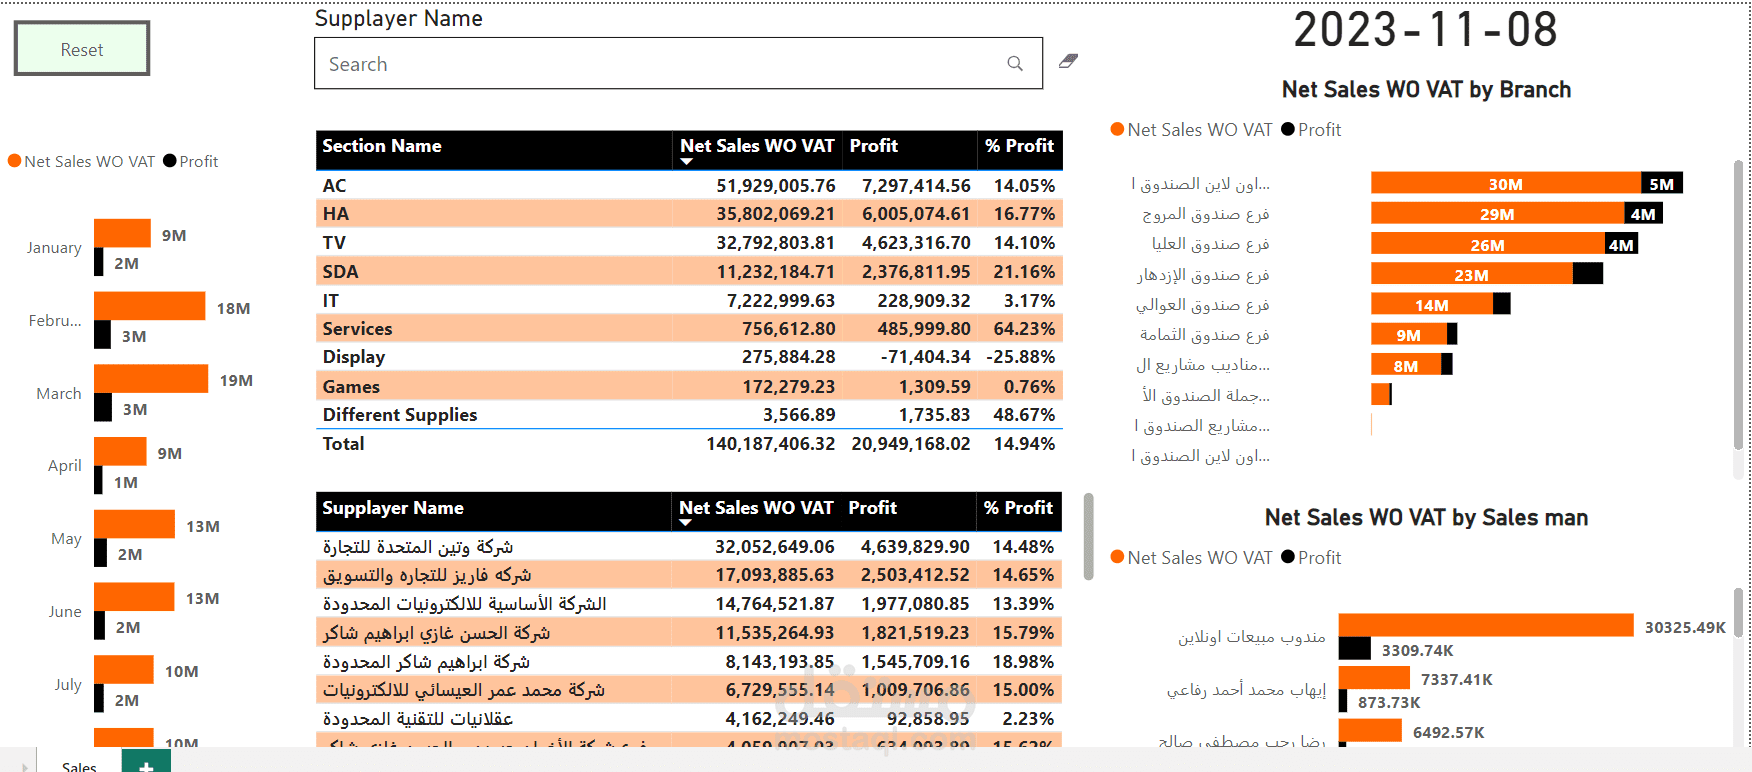Select the HA section row

[689, 214]
